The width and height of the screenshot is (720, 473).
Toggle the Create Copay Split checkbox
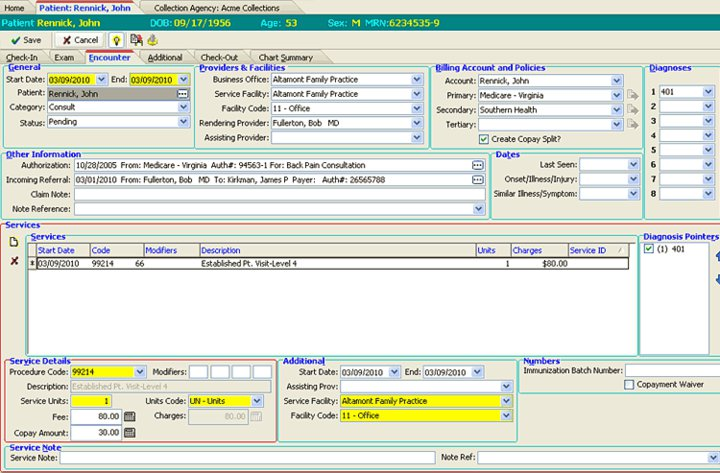(x=485, y=139)
